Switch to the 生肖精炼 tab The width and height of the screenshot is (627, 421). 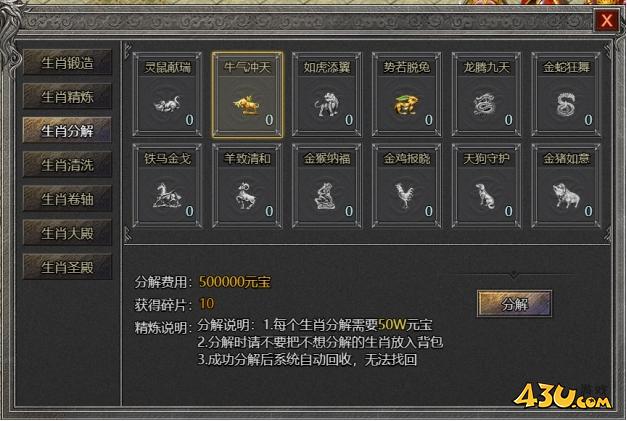(x=67, y=96)
